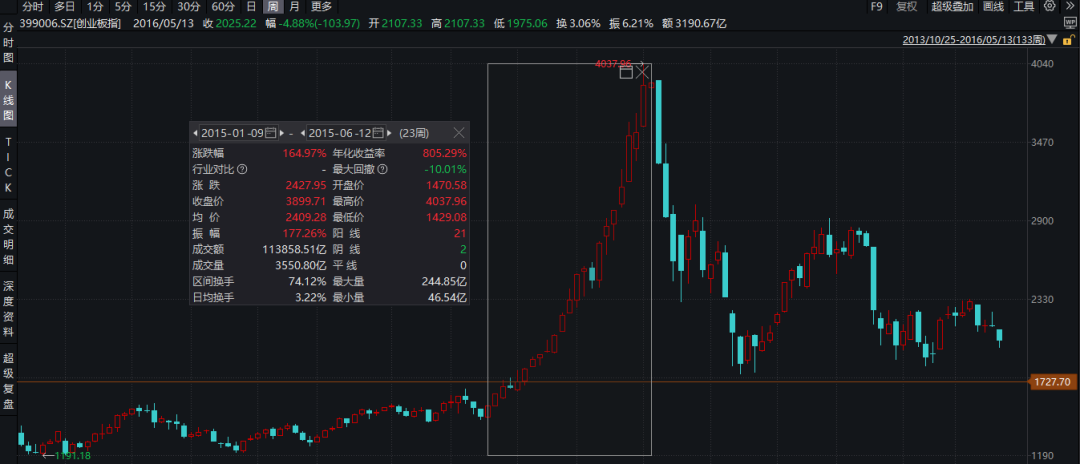
Task: Click the 1727.70 price label marker
Action: coord(1054,381)
